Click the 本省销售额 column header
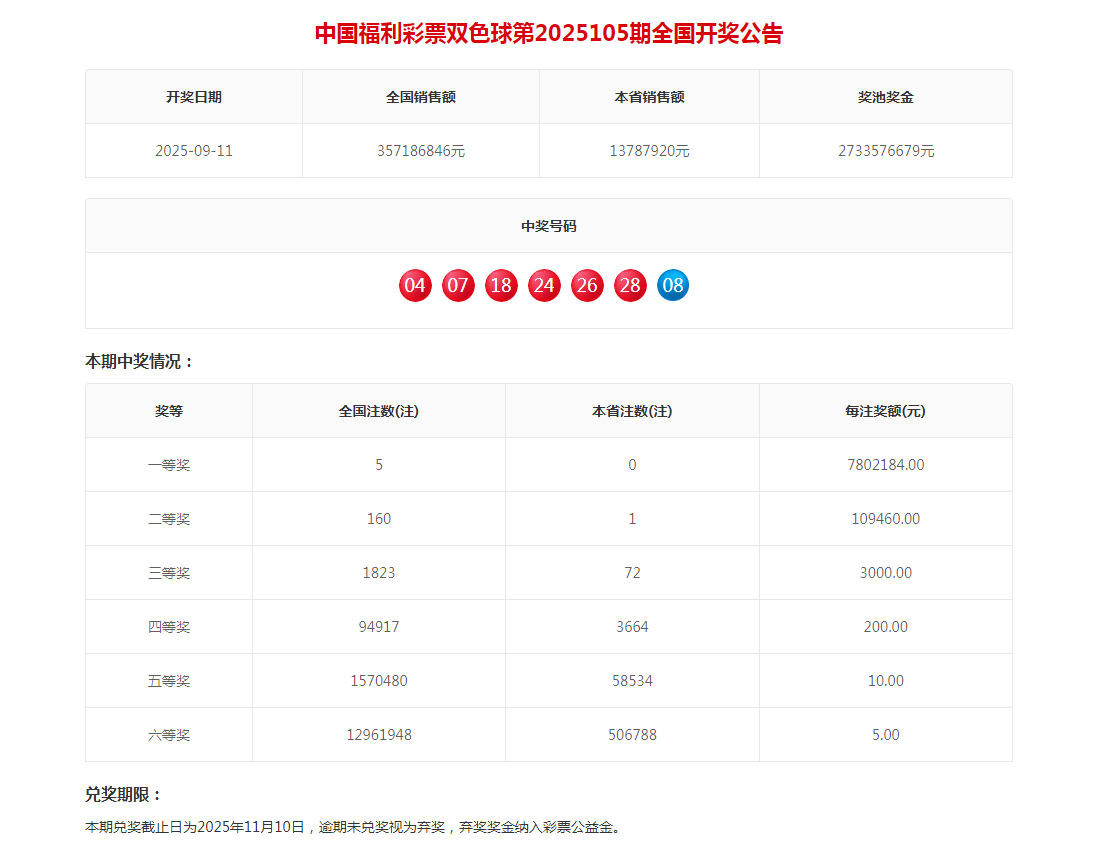This screenshot has height=861, width=1096. [649, 97]
